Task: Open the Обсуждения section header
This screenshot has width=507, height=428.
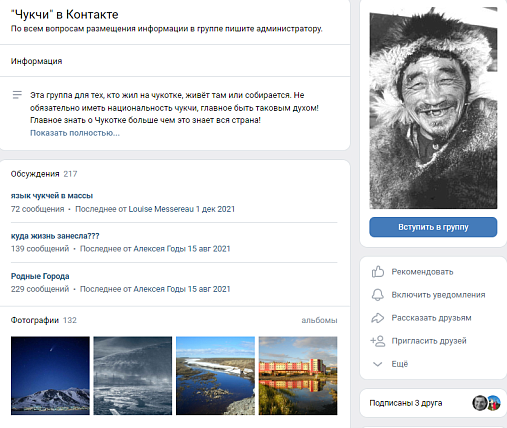Action: (35, 174)
